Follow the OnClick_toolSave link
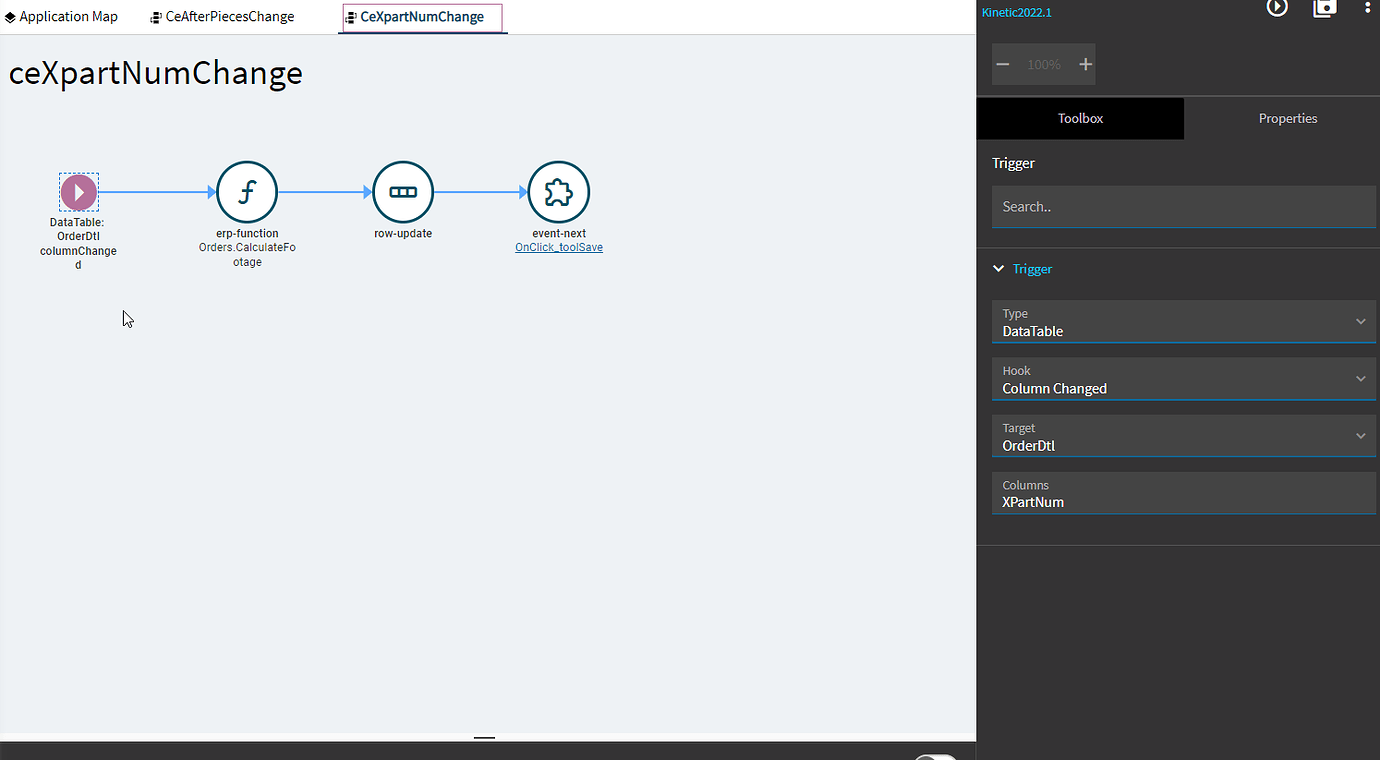1380x760 pixels. click(x=559, y=247)
